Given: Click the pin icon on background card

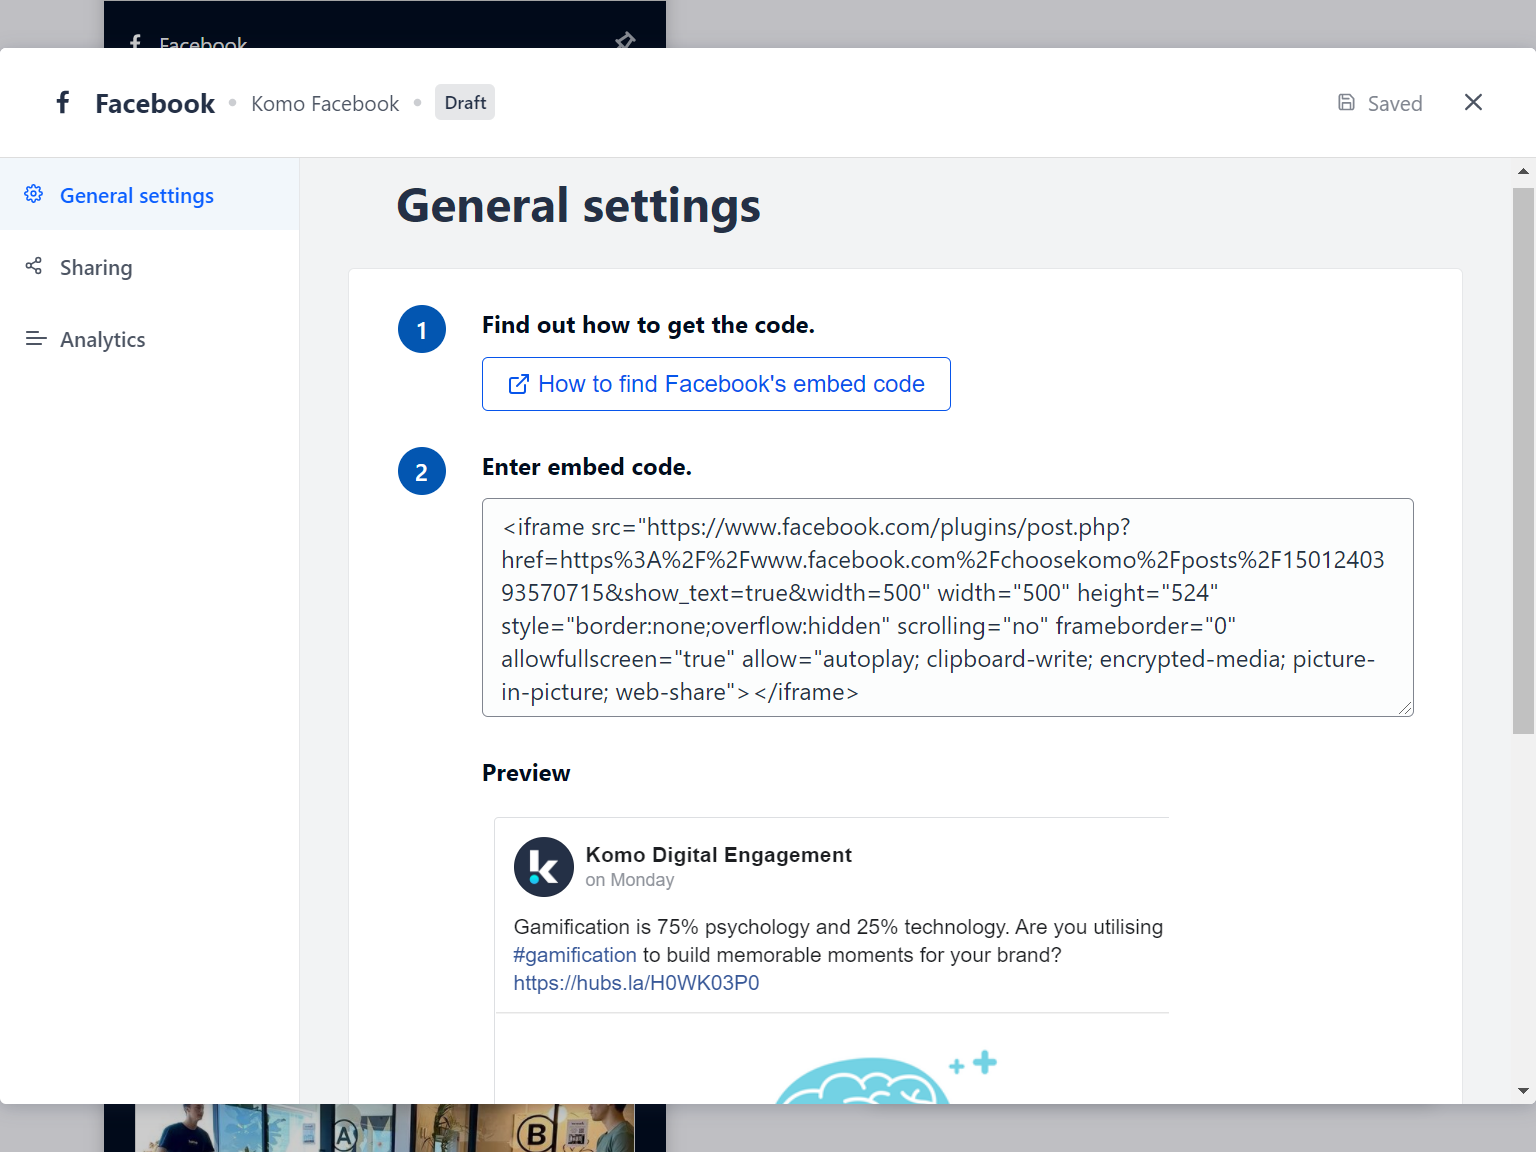Looking at the screenshot, I should (625, 40).
